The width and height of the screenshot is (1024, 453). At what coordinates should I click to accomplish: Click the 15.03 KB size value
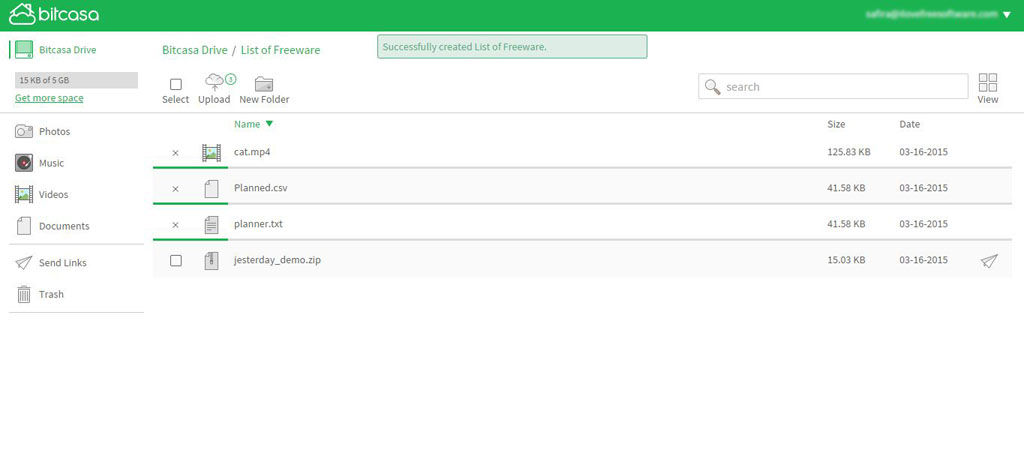coord(846,260)
